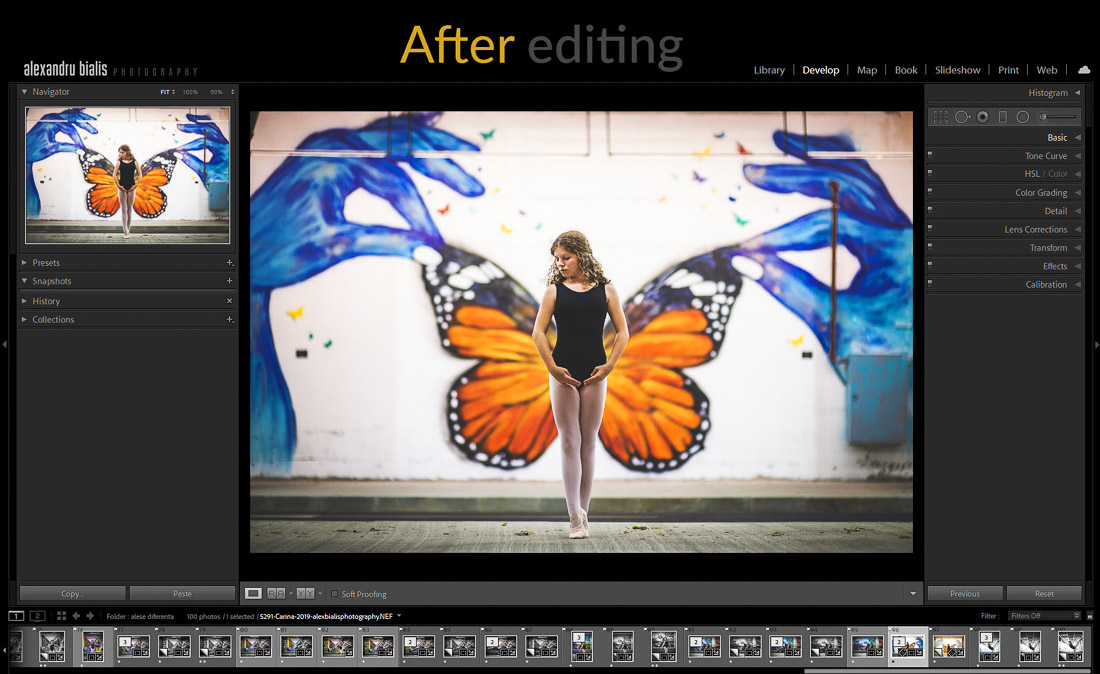Toggle HSL / Color panel switch
Viewport: 1100px width, 674px height.
930,172
